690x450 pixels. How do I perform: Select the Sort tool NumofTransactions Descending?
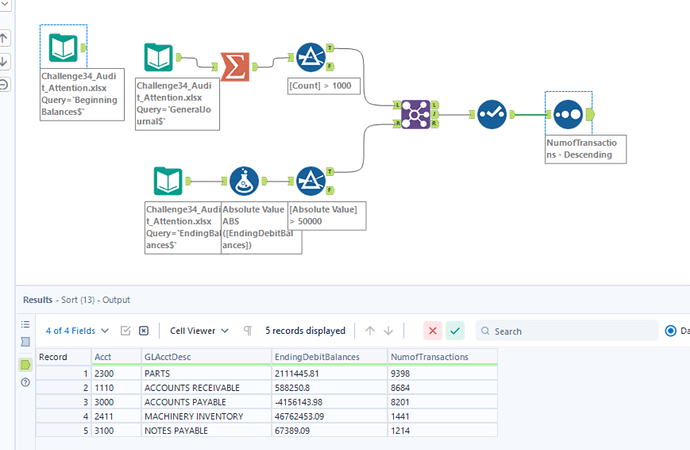coord(568,114)
